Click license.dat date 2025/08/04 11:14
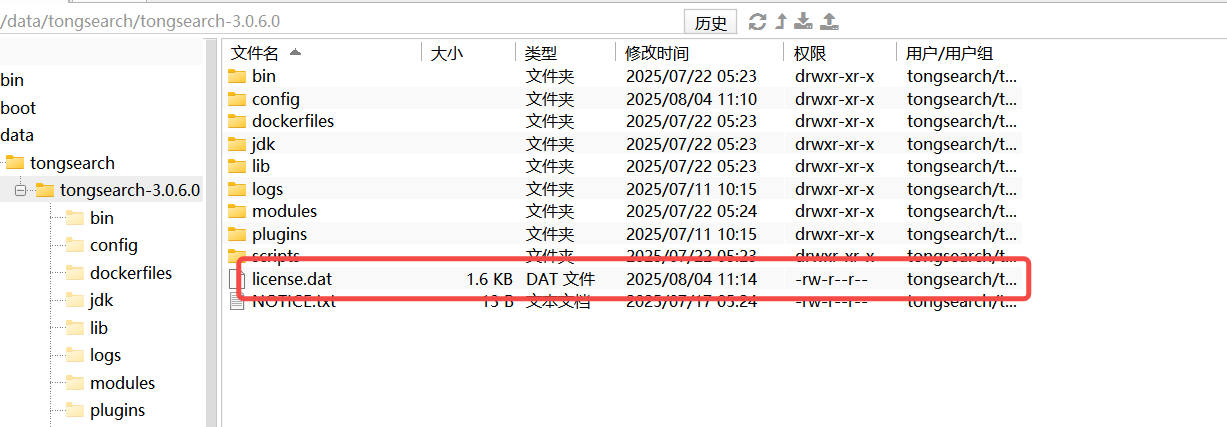Viewport: 1227px width, 427px height. point(691,279)
